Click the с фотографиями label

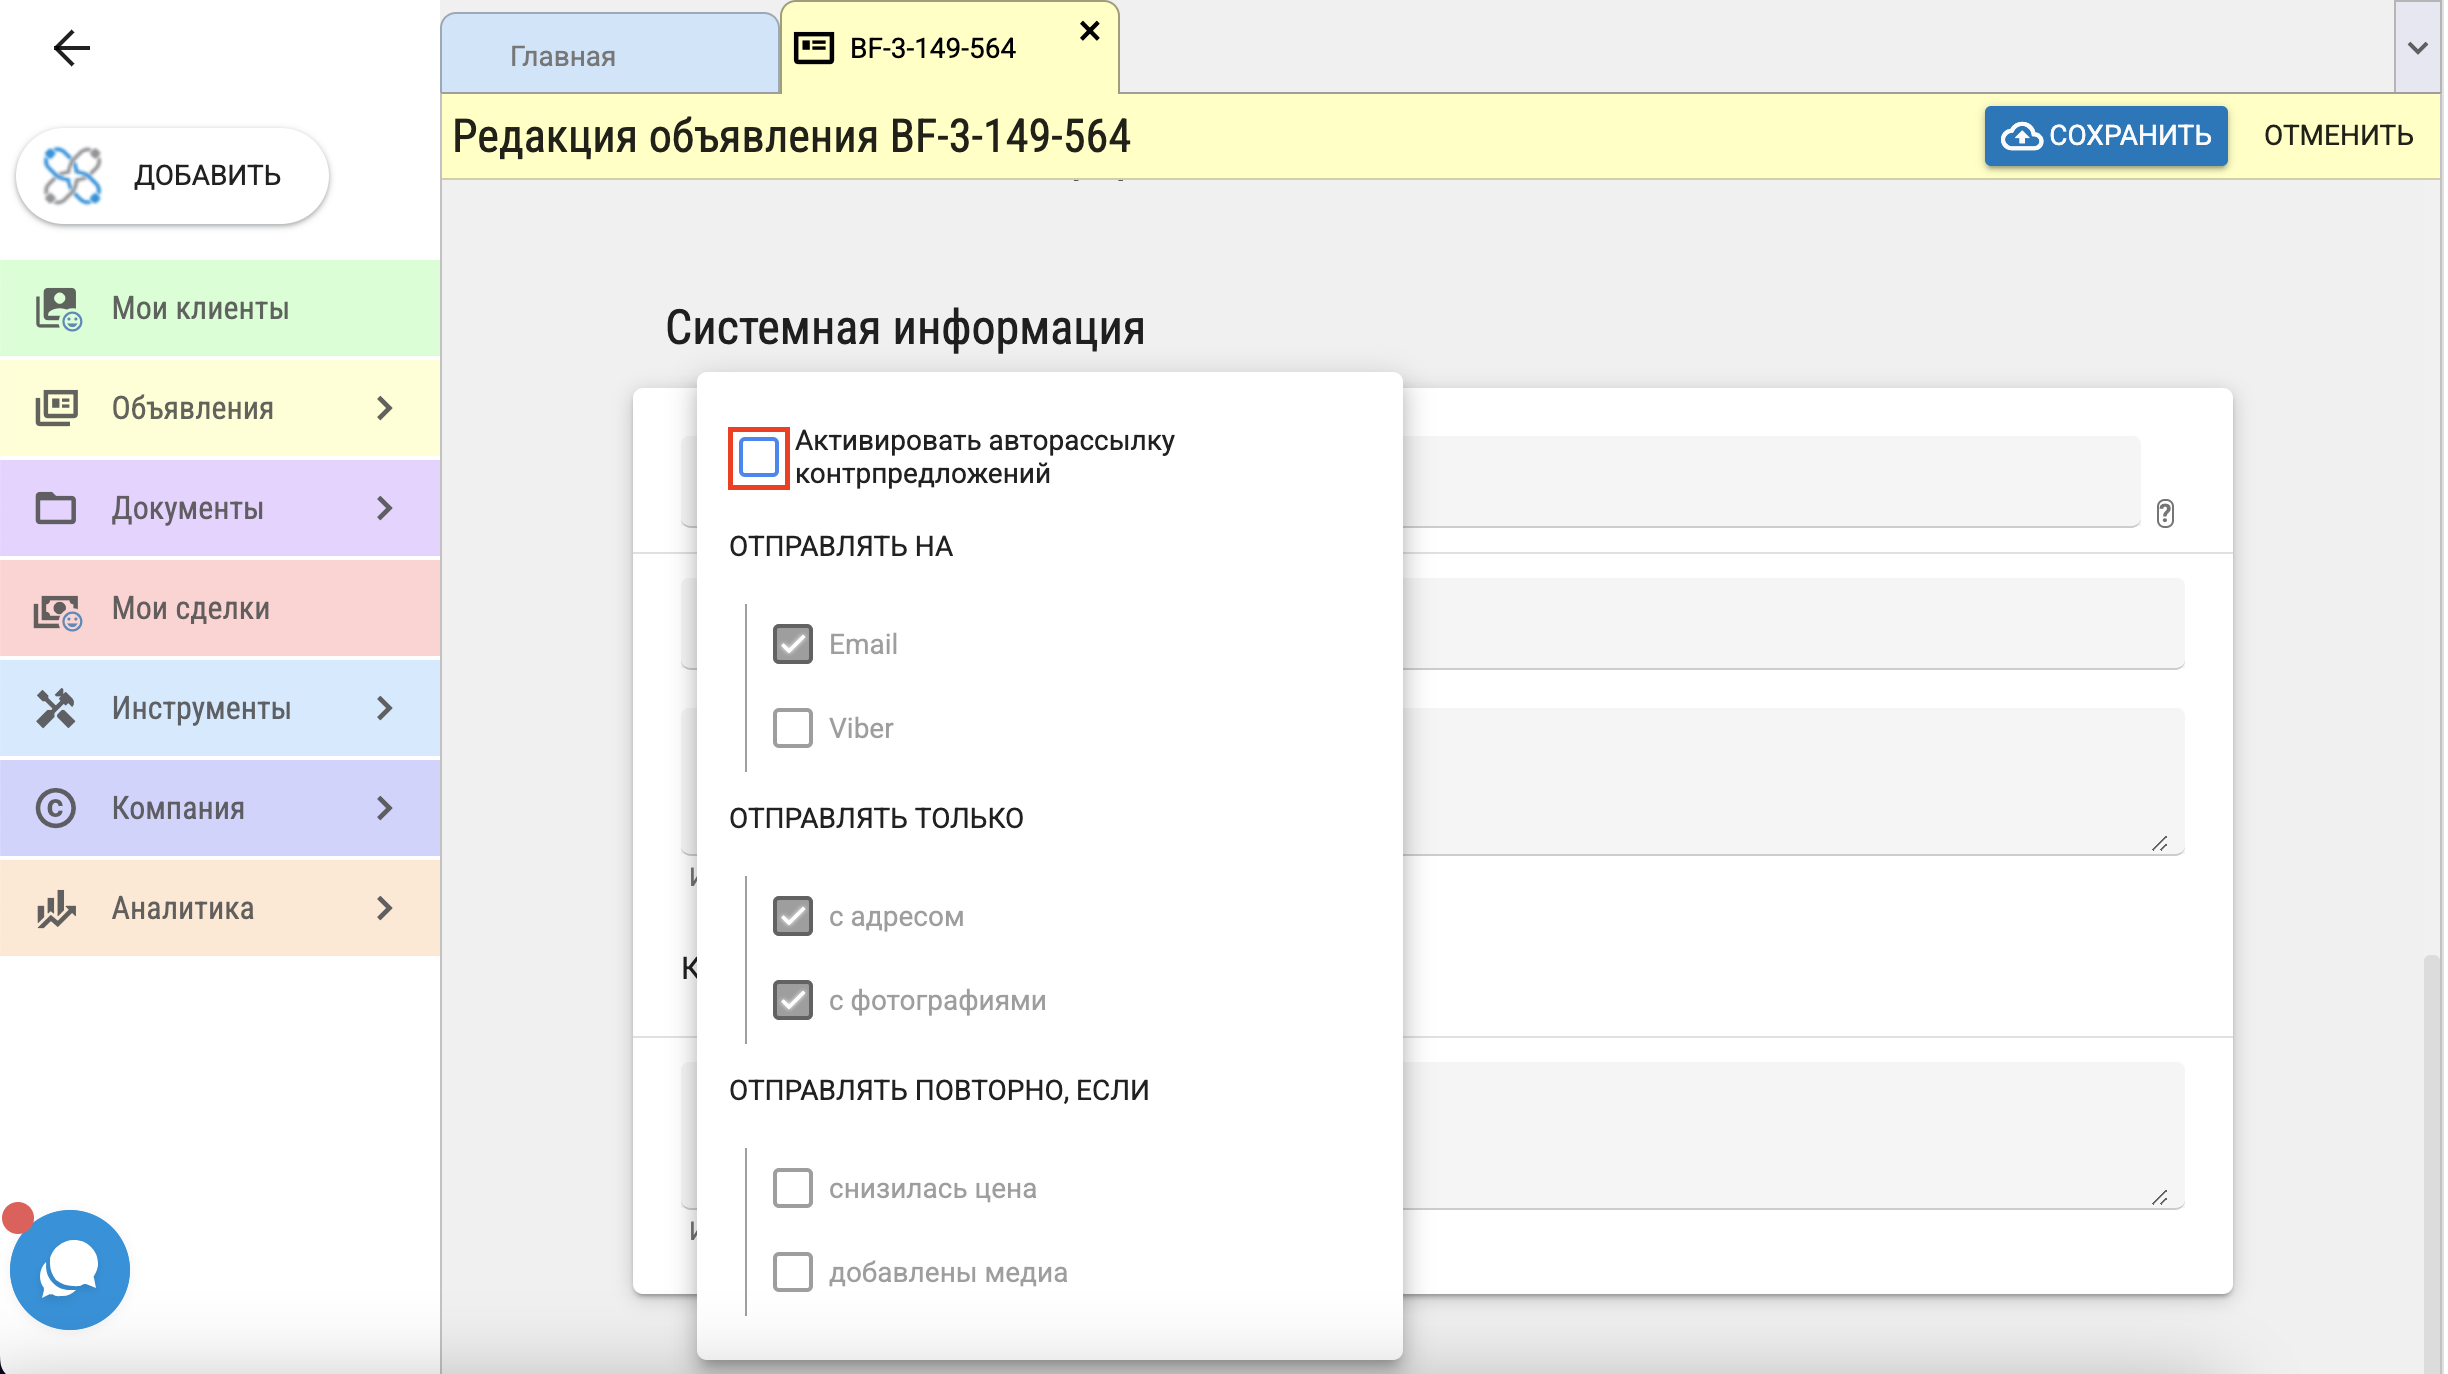pos(937,1000)
